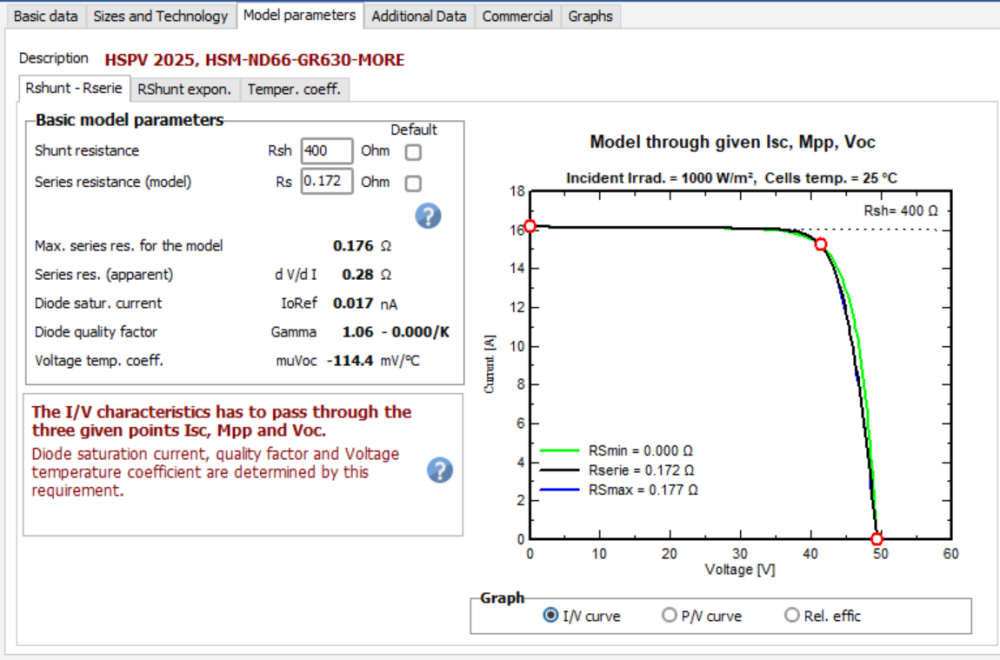Click the green RSmin legend line
1000x660 pixels.
(x=560, y=450)
